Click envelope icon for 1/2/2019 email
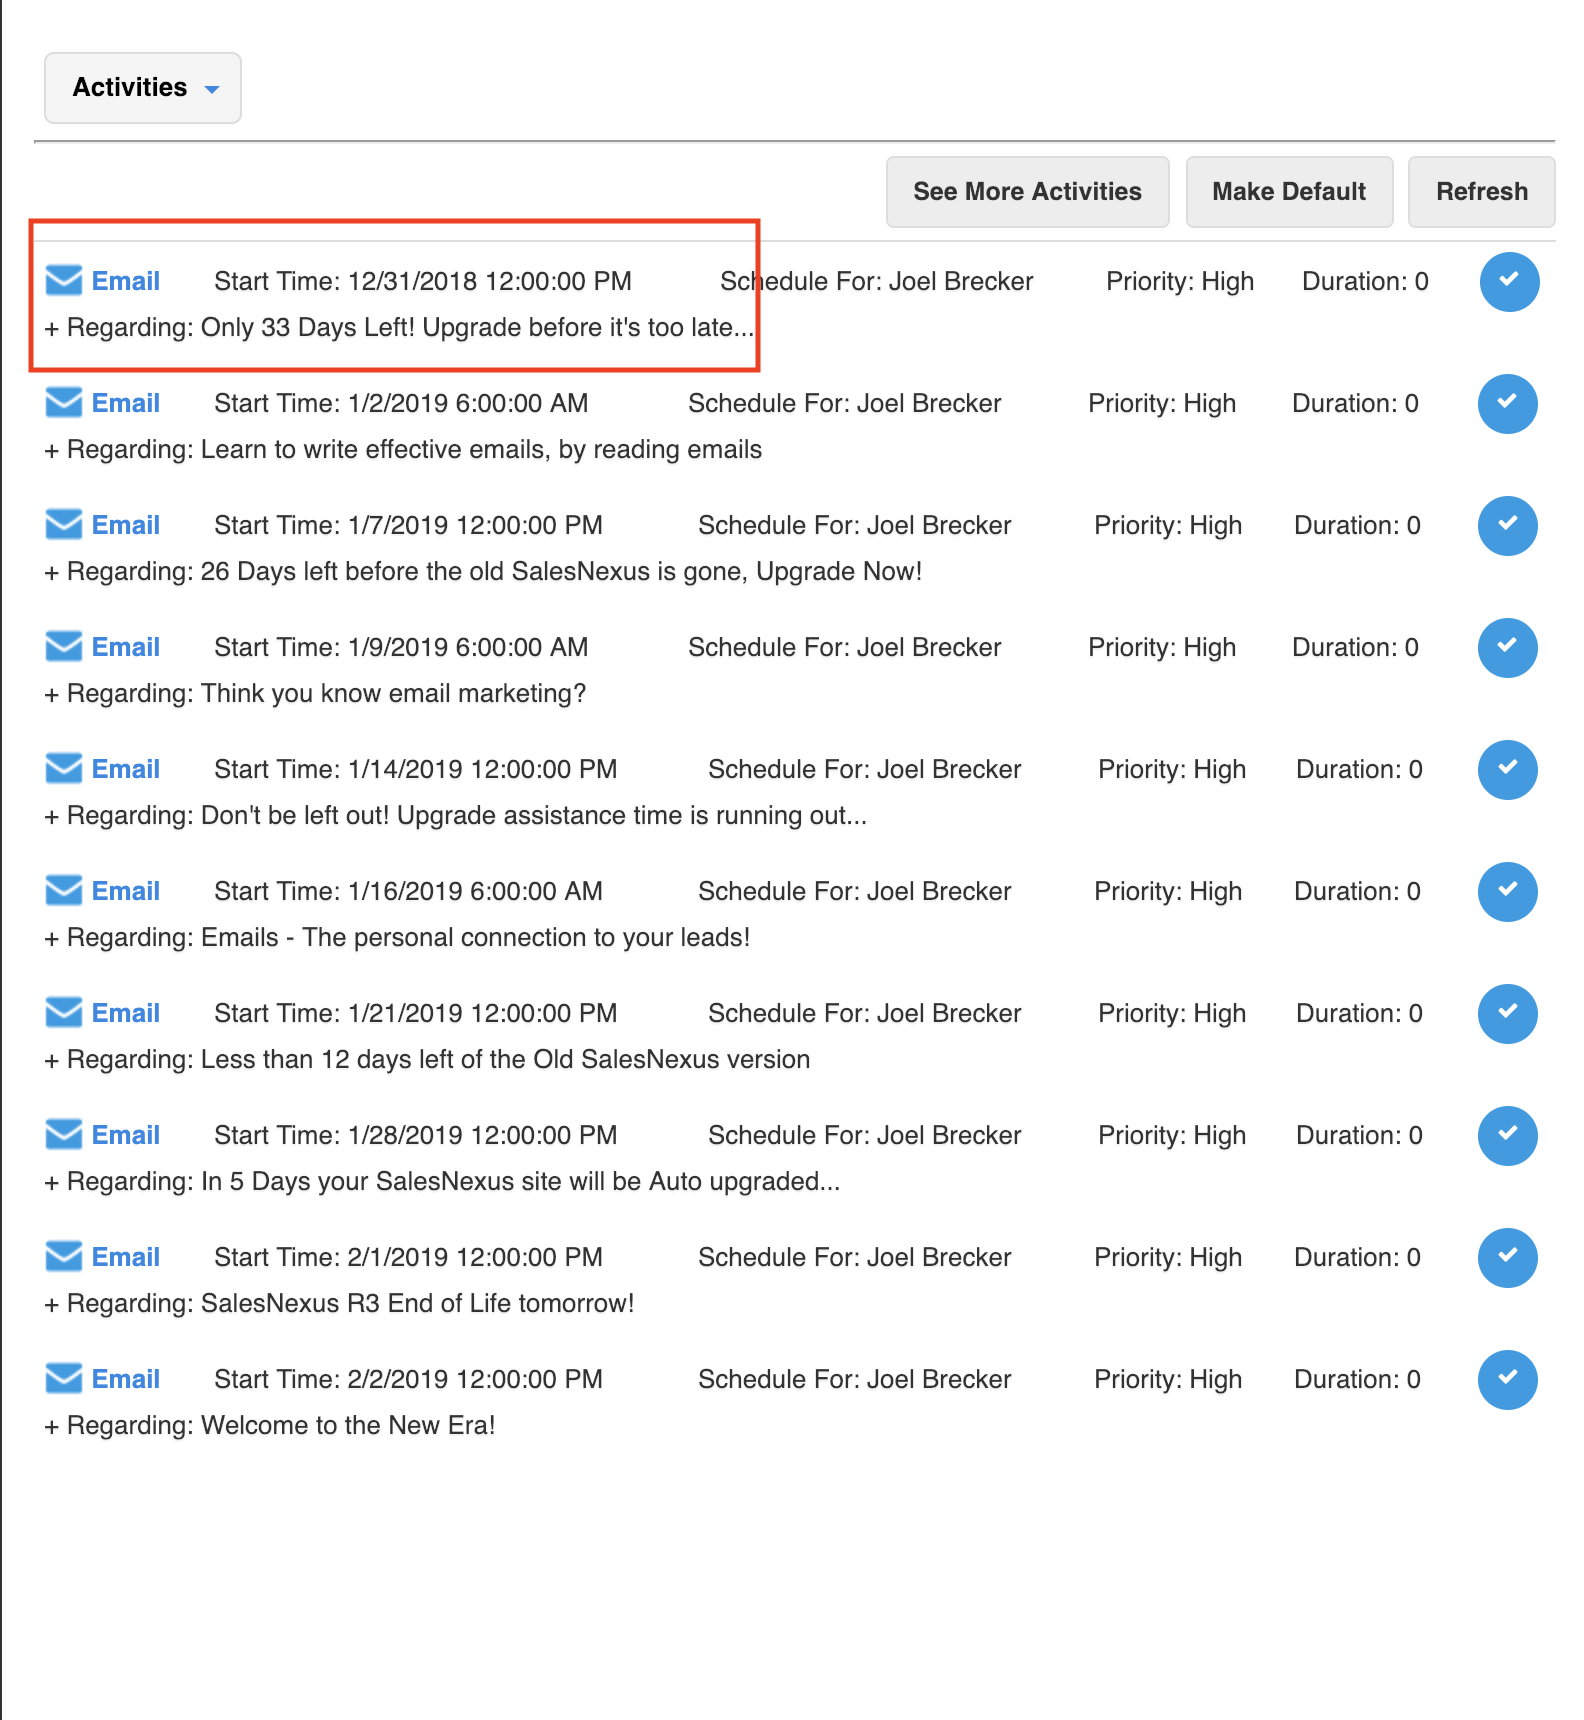This screenshot has height=1720, width=1584. [x=64, y=403]
